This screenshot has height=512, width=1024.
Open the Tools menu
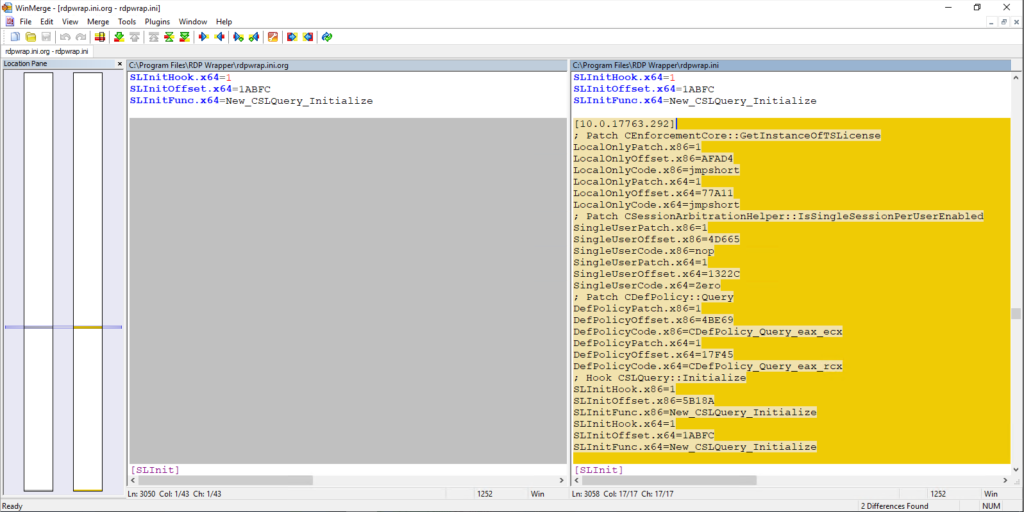pos(127,21)
